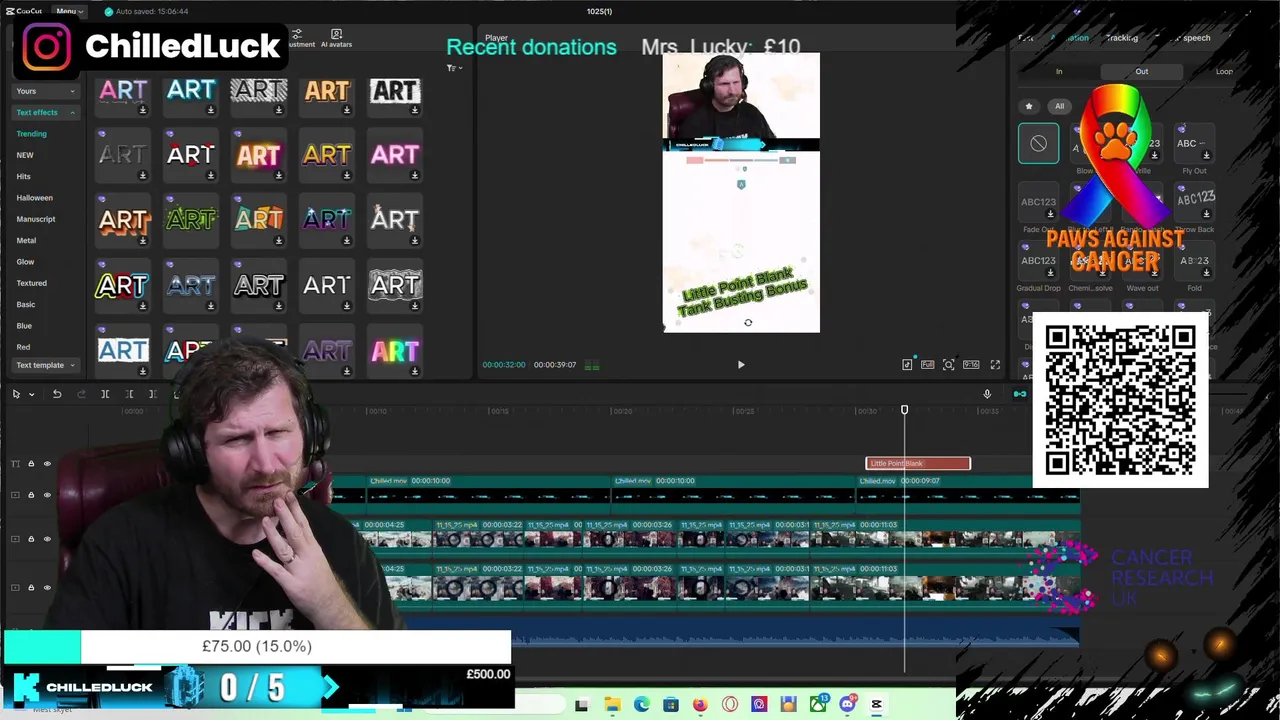Screen dimensions: 1280x720
Task: Open the Basic text effects category
Action: tap(25, 304)
